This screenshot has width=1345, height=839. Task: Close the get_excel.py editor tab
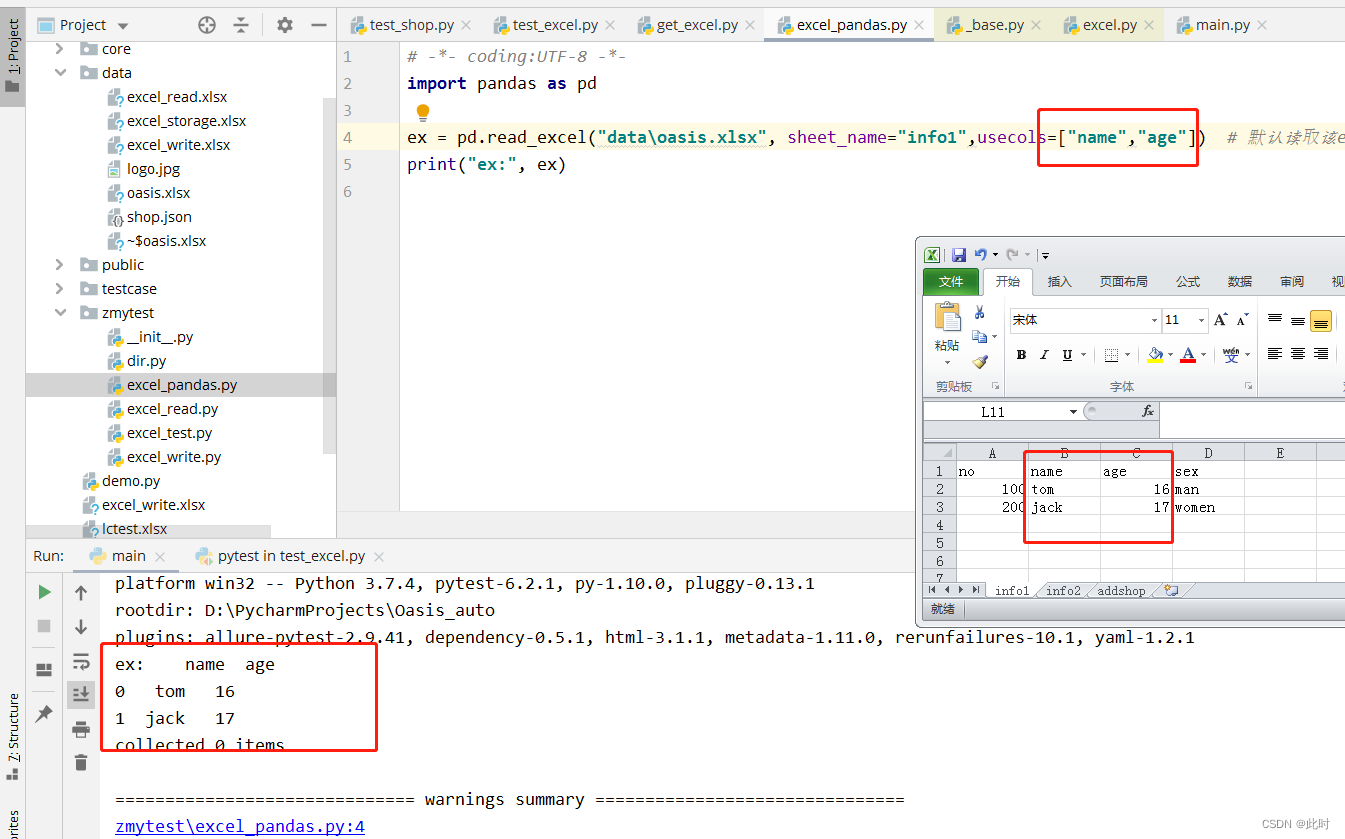pos(751,25)
